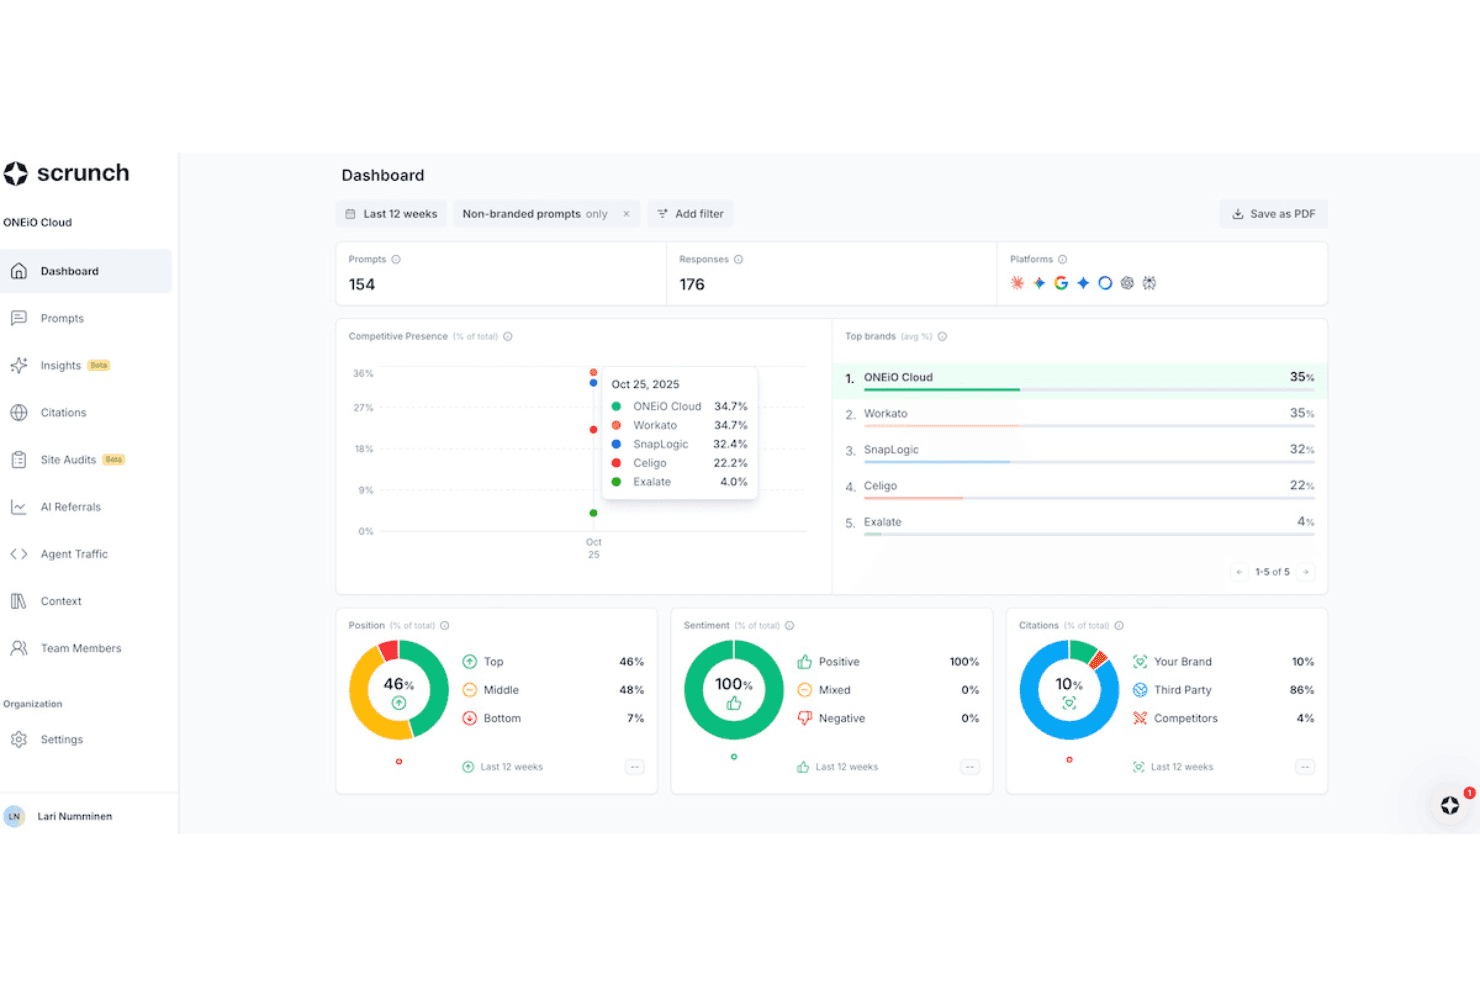This screenshot has width=1480, height=987.
Task: Click the Settings gear in the sidebar
Action: (x=19, y=739)
